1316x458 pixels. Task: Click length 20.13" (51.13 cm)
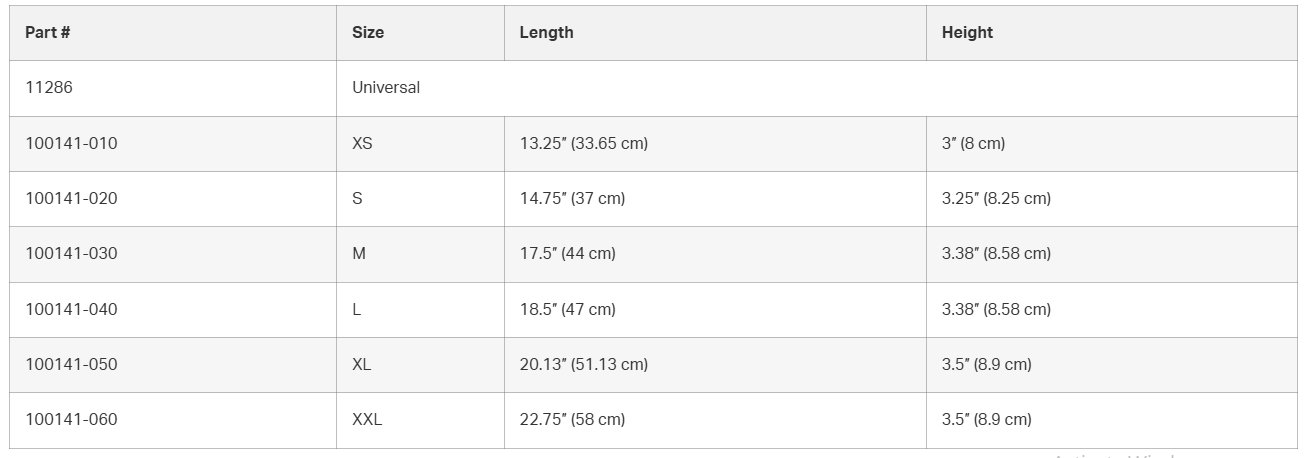click(x=583, y=364)
